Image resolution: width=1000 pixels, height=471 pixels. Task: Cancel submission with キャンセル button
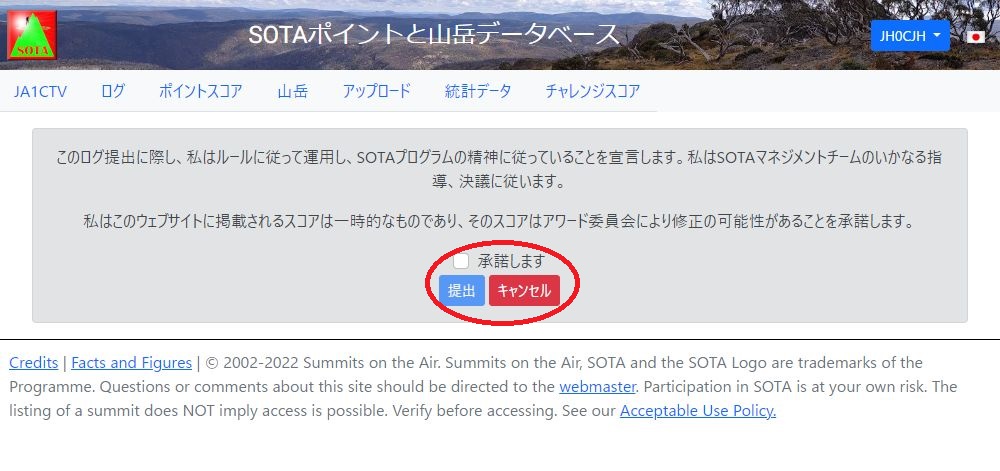pos(524,291)
